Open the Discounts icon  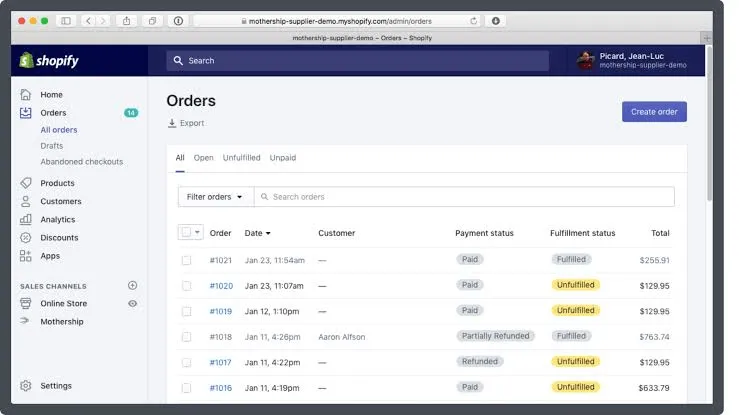pos(25,237)
